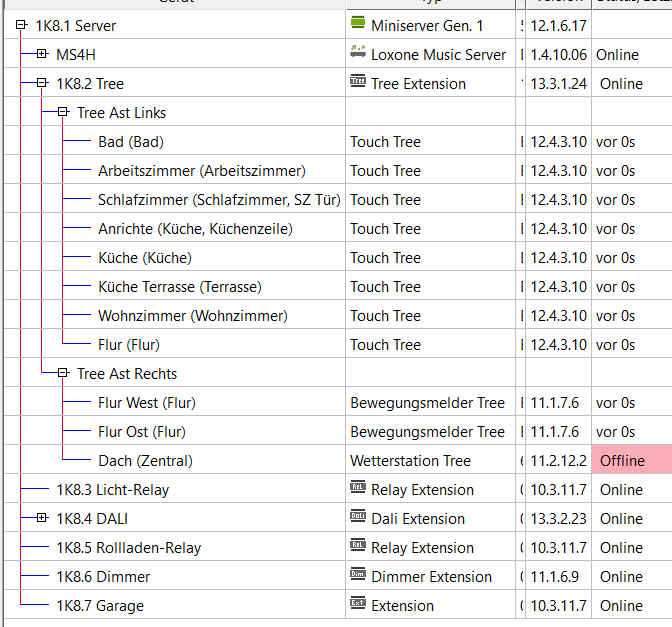Select the Küche Terrasse (Terrasse) entry
Image resolution: width=672 pixels, height=627 pixels.
click(179, 287)
